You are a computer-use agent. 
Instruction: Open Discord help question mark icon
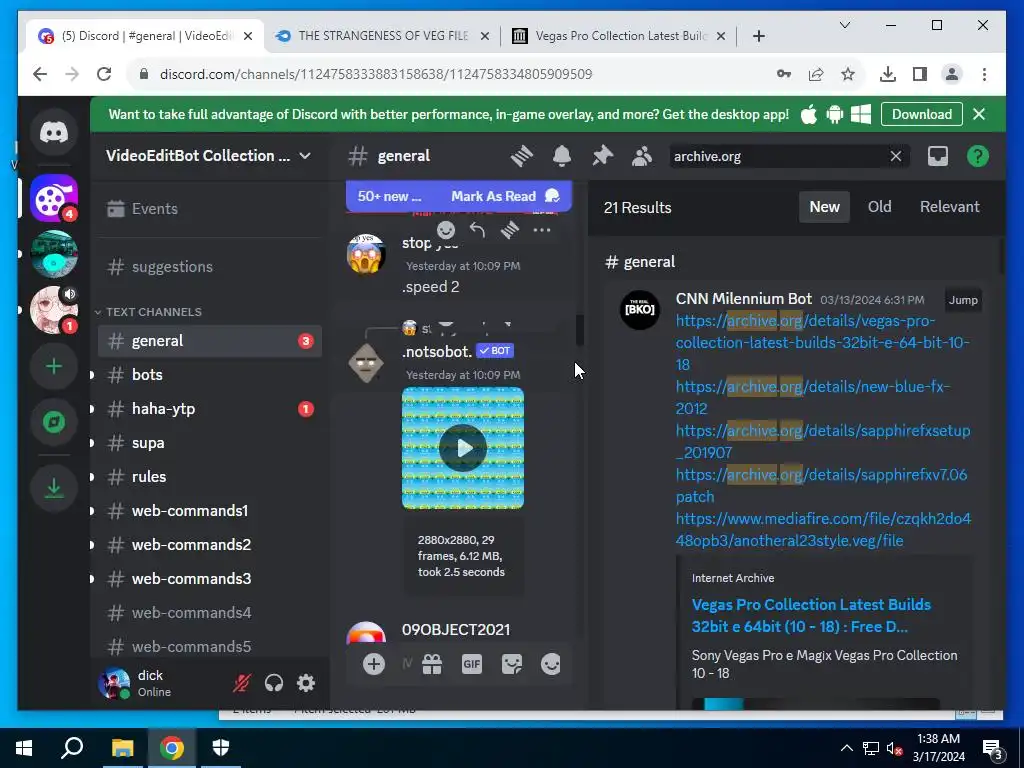tap(978, 156)
